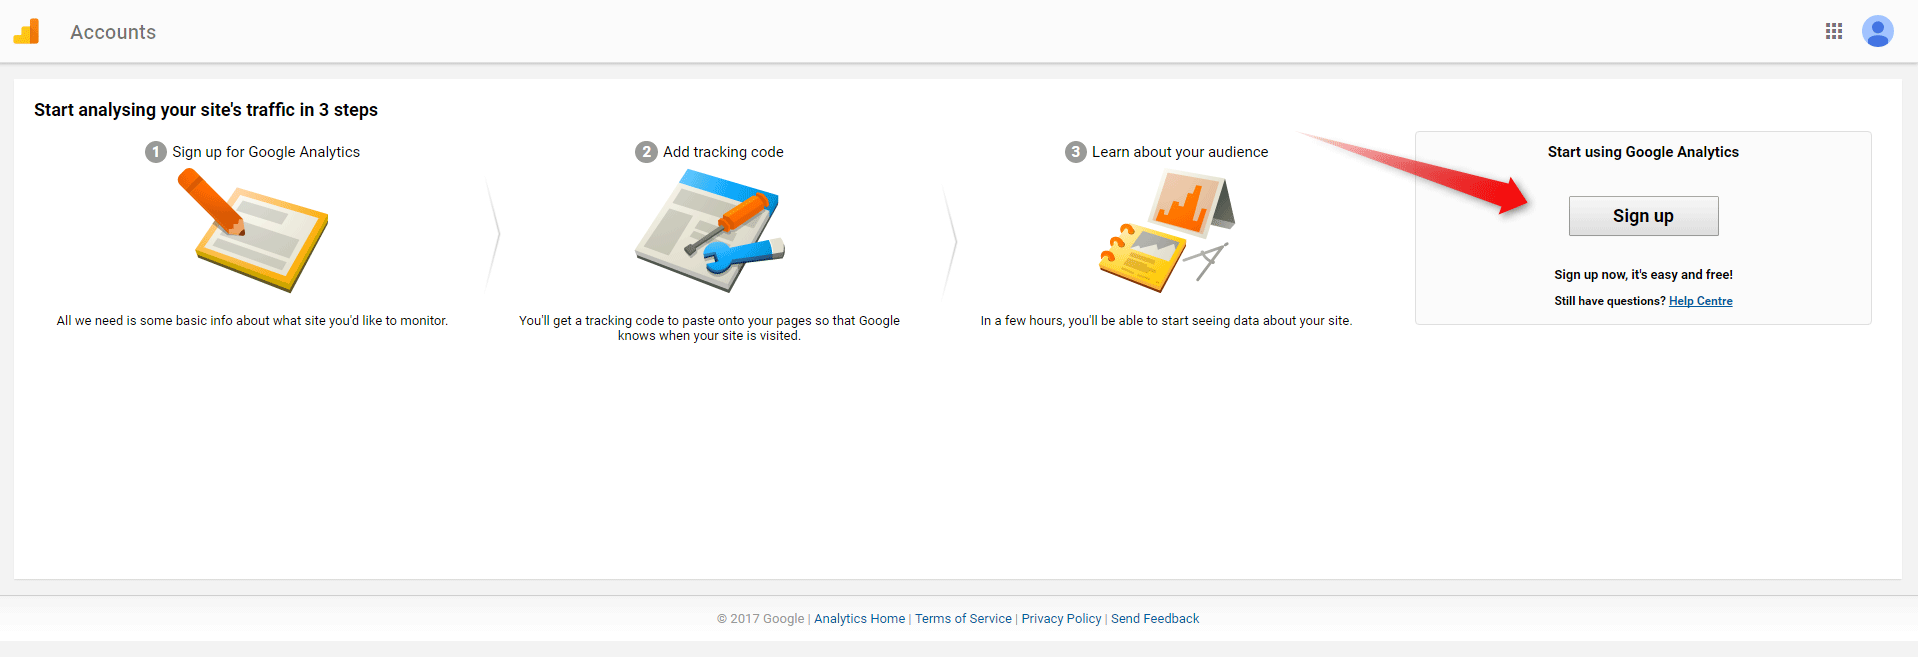Click the step 3 number badge
Image resolution: width=1918 pixels, height=657 pixels.
click(x=1075, y=152)
